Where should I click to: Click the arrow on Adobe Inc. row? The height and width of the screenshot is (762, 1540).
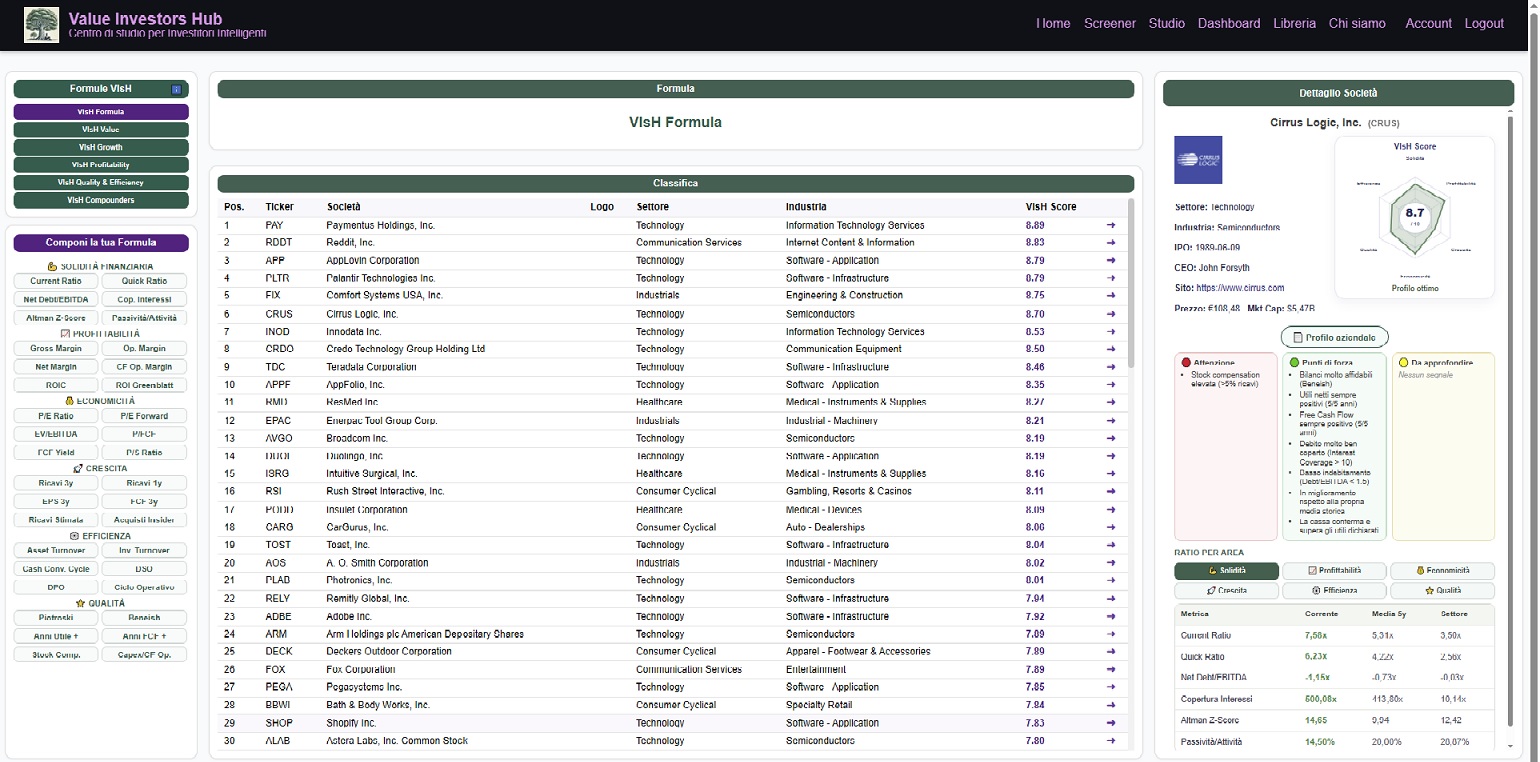tap(1111, 616)
